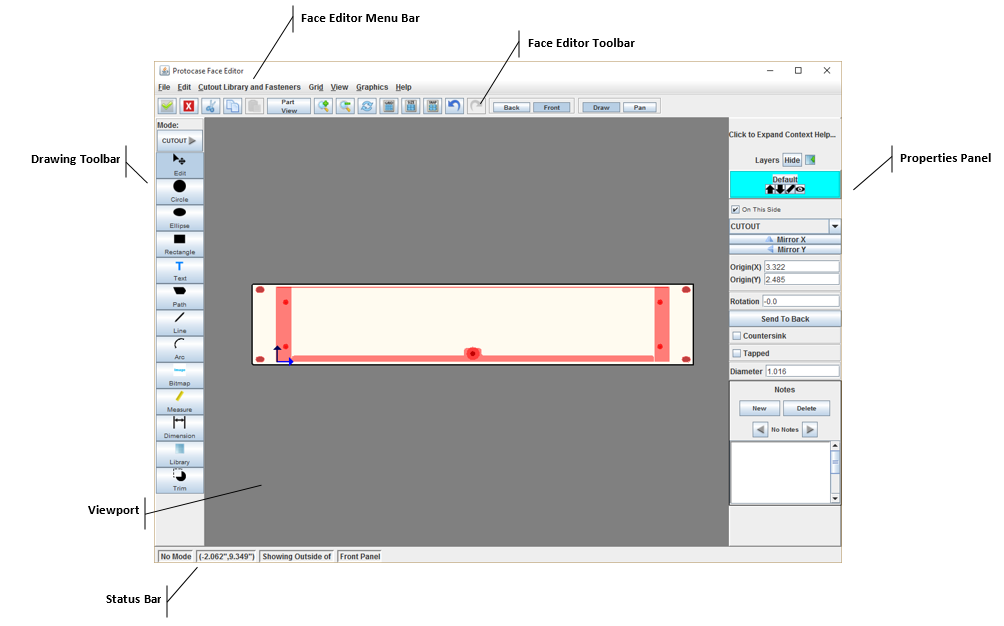This screenshot has height=626, width=1004.
Task: Pick the Dimension tool
Action: point(179,427)
